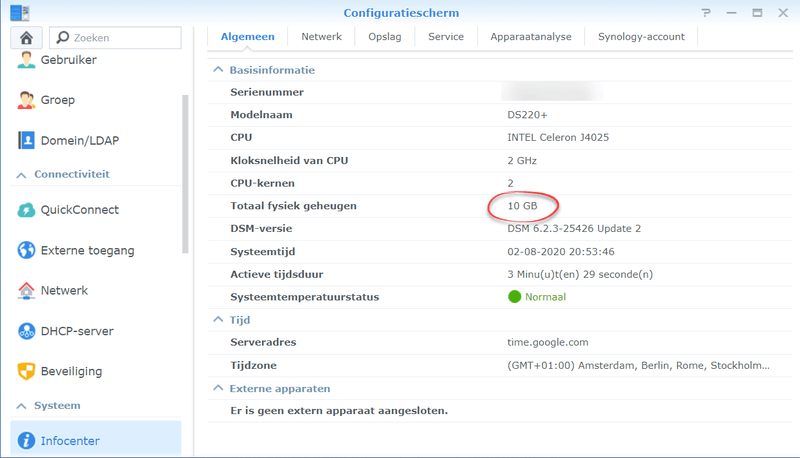
Task: Switch to the Algemeen tab
Action: [x=247, y=37]
